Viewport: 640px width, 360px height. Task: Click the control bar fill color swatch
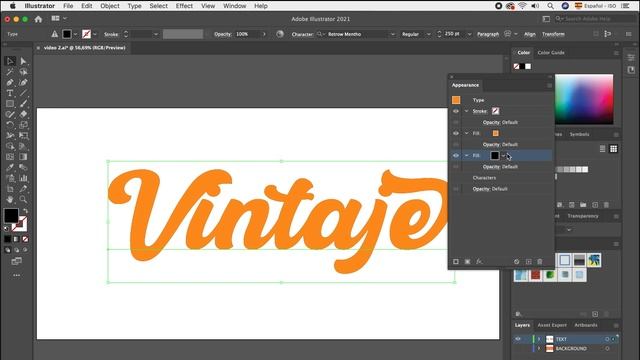pyautogui.click(x=67, y=34)
